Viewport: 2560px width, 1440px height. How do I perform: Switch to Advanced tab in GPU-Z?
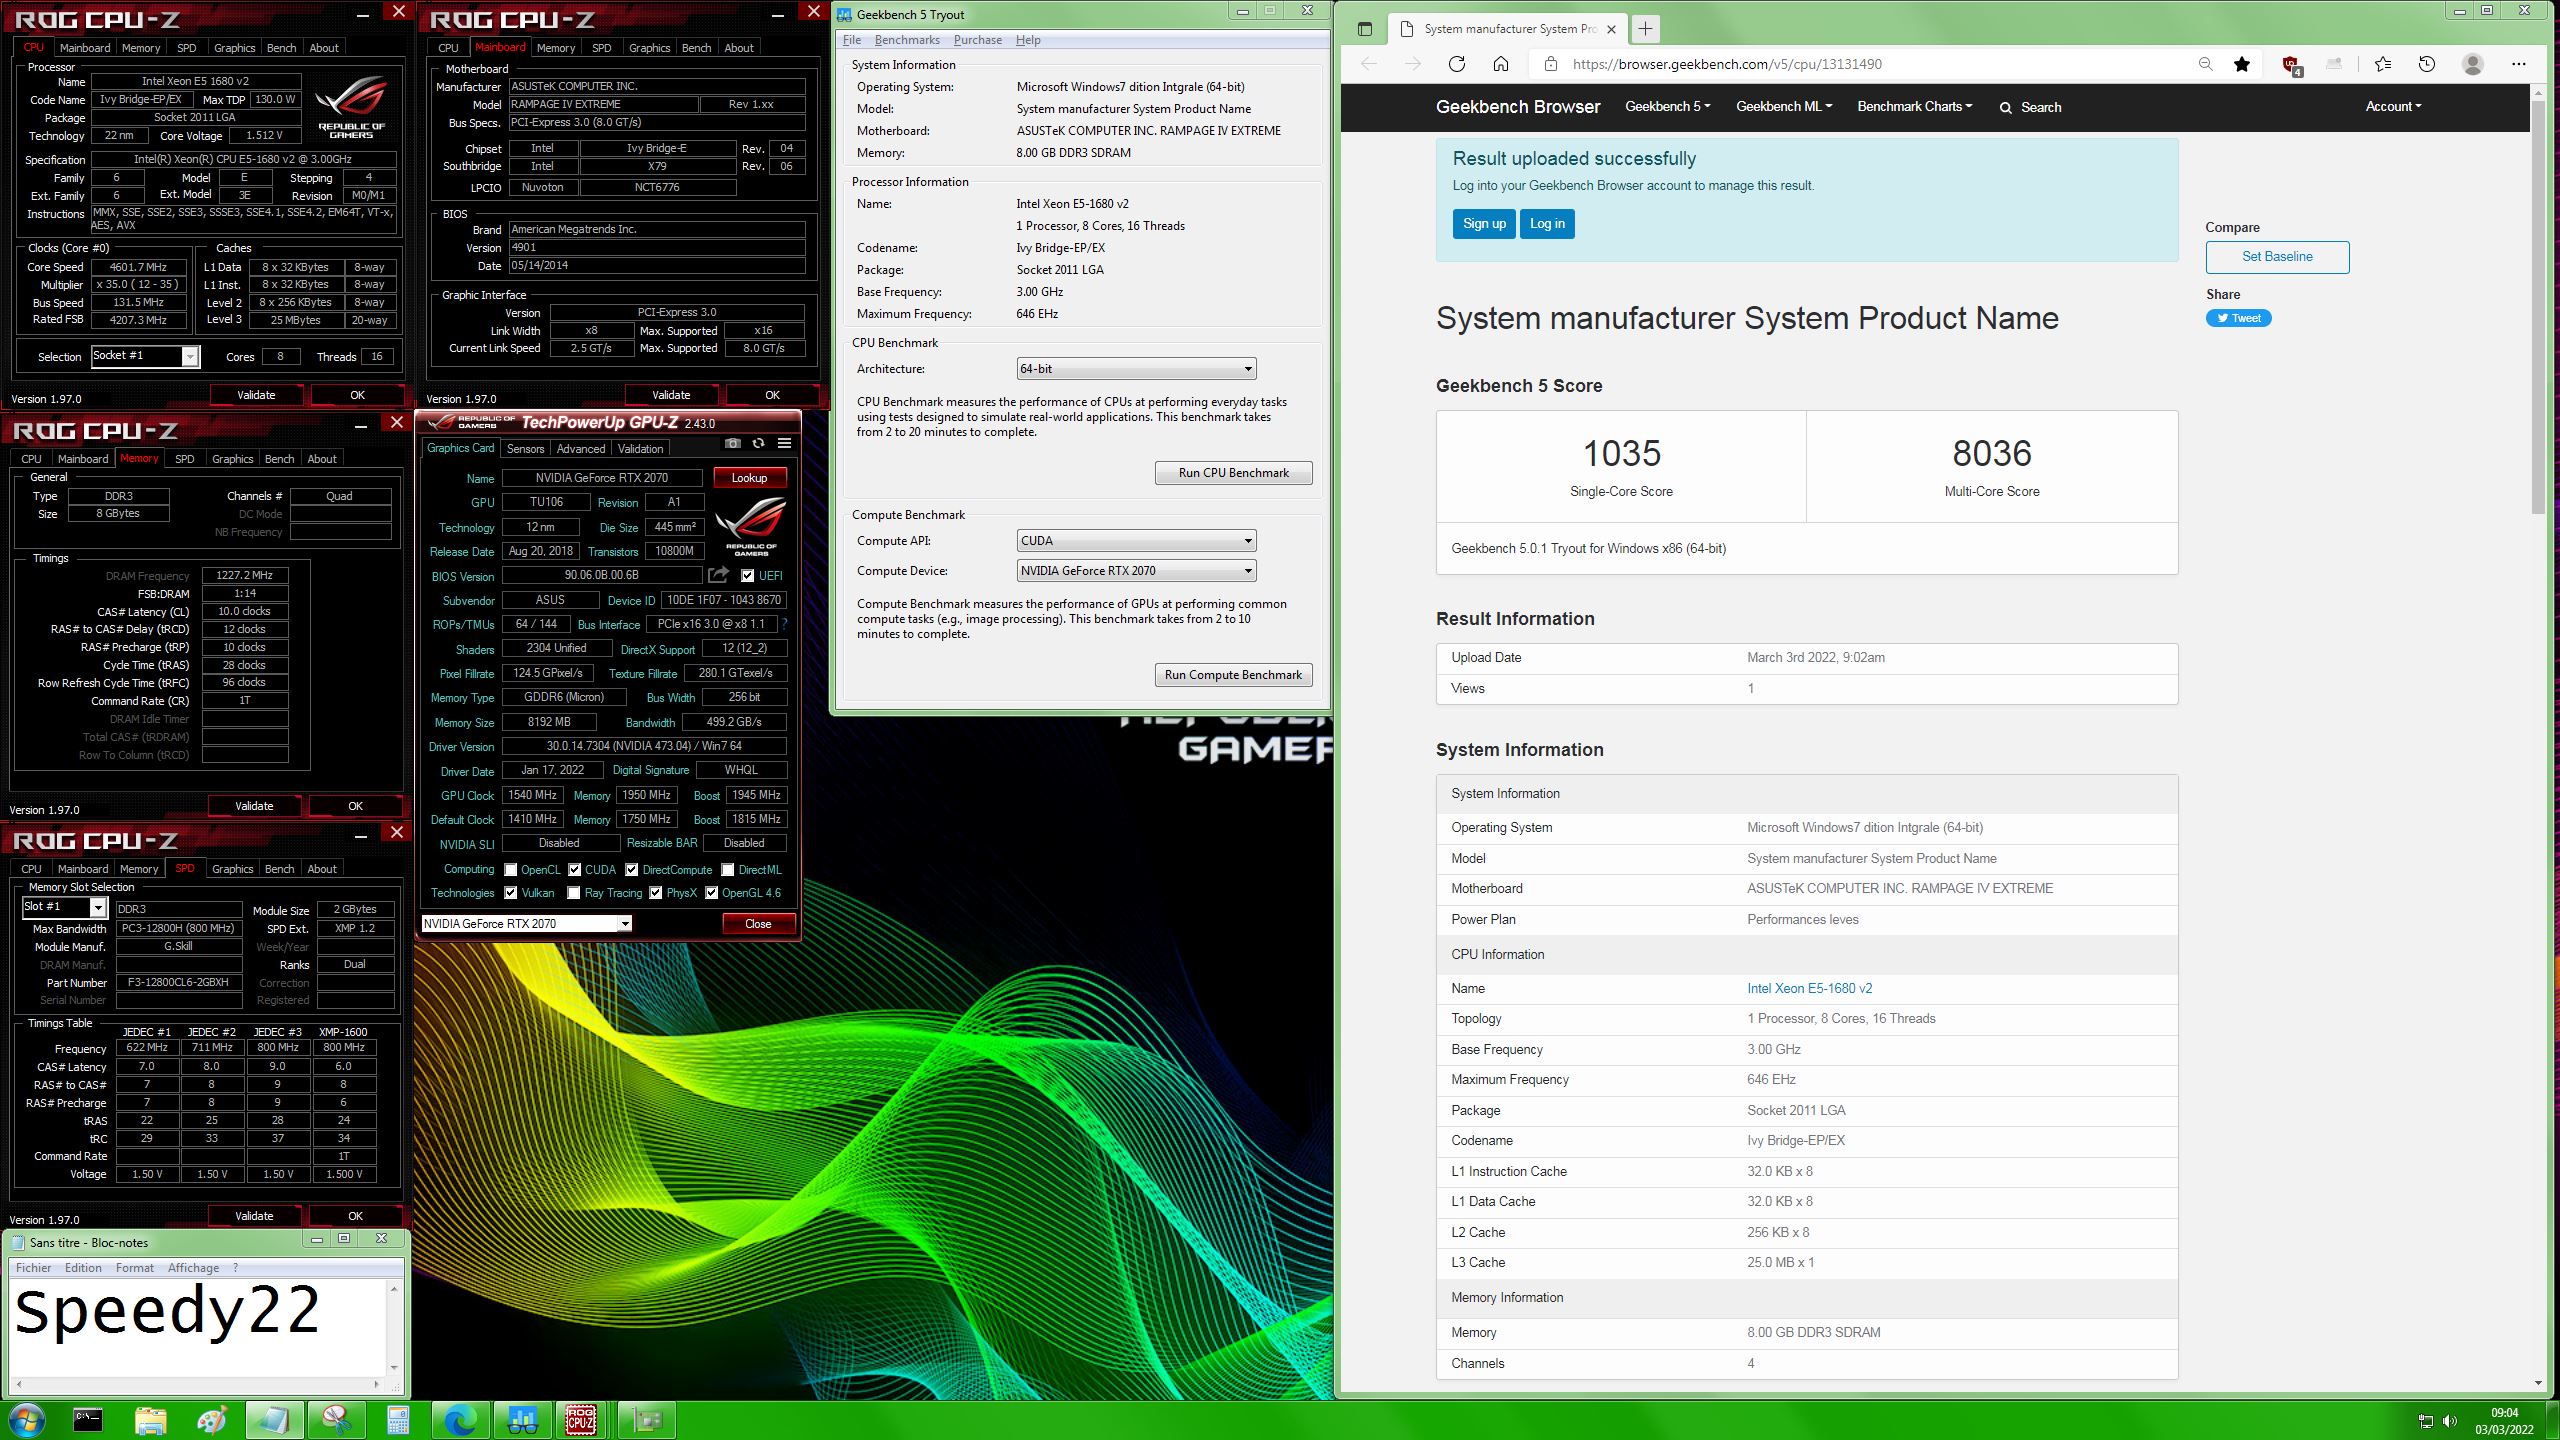[x=581, y=449]
